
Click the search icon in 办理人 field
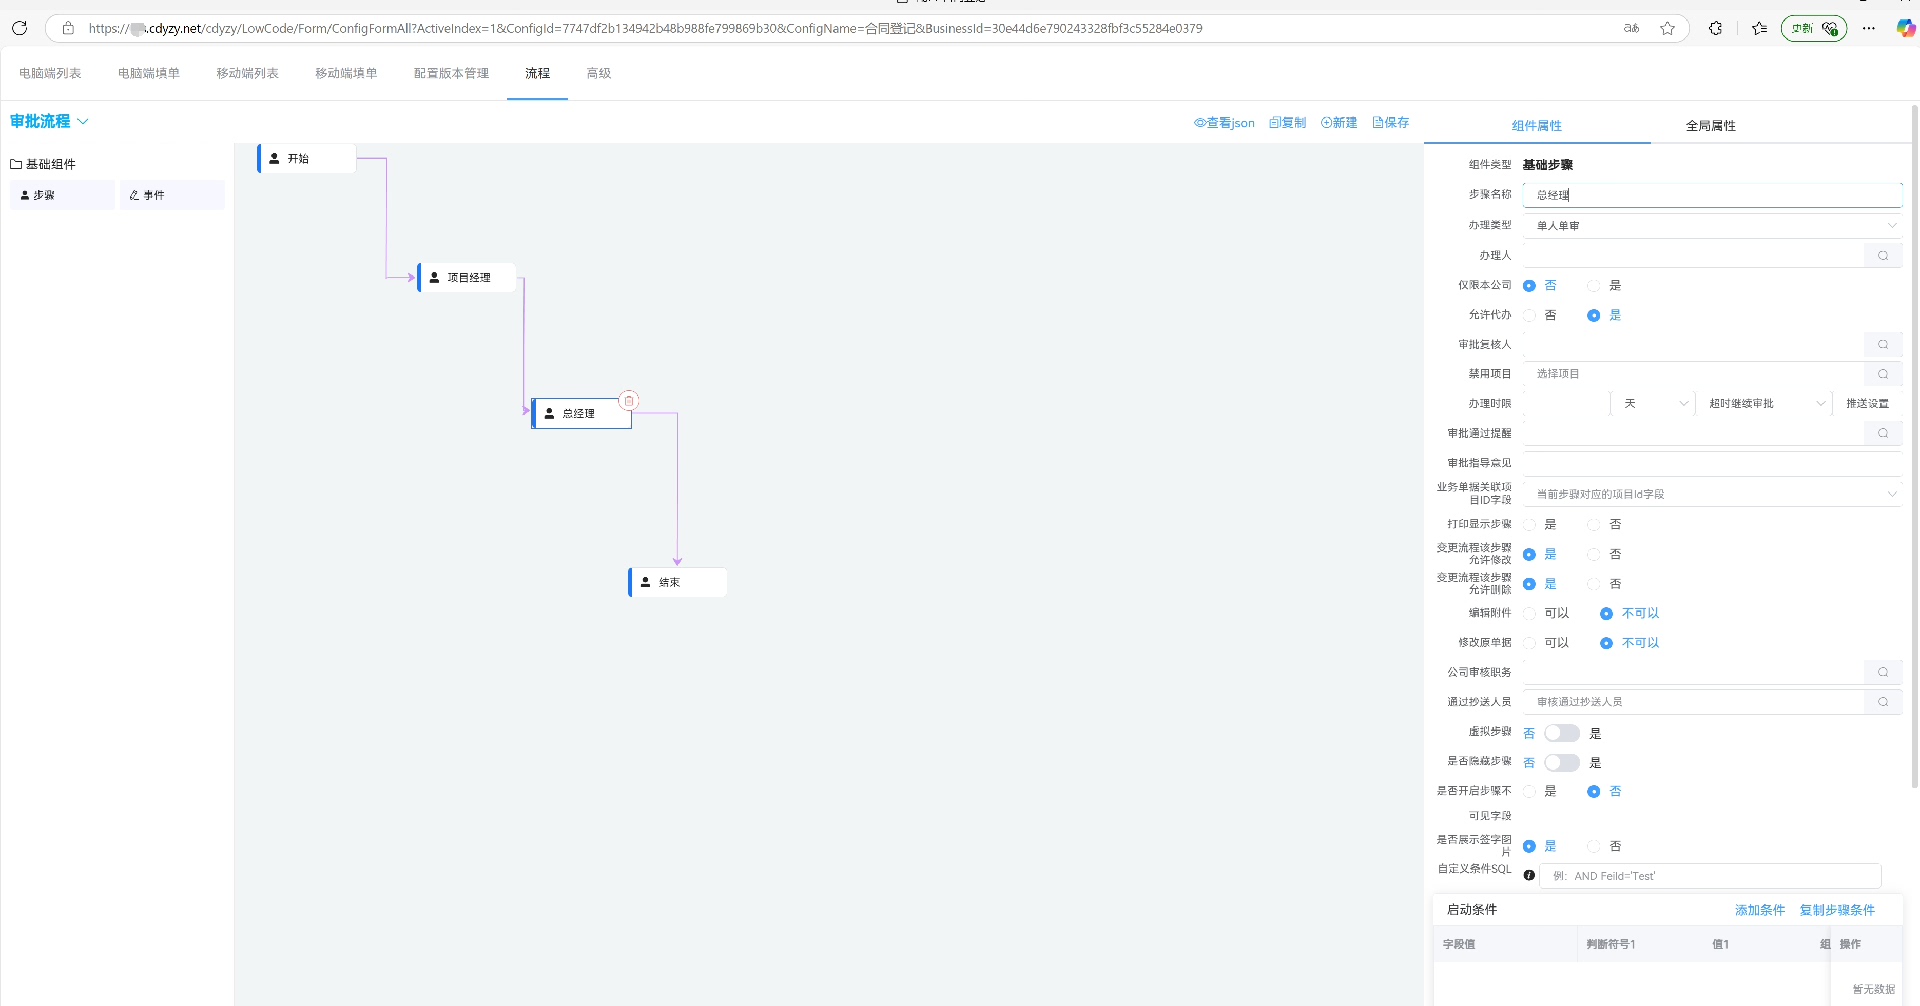[1882, 256]
